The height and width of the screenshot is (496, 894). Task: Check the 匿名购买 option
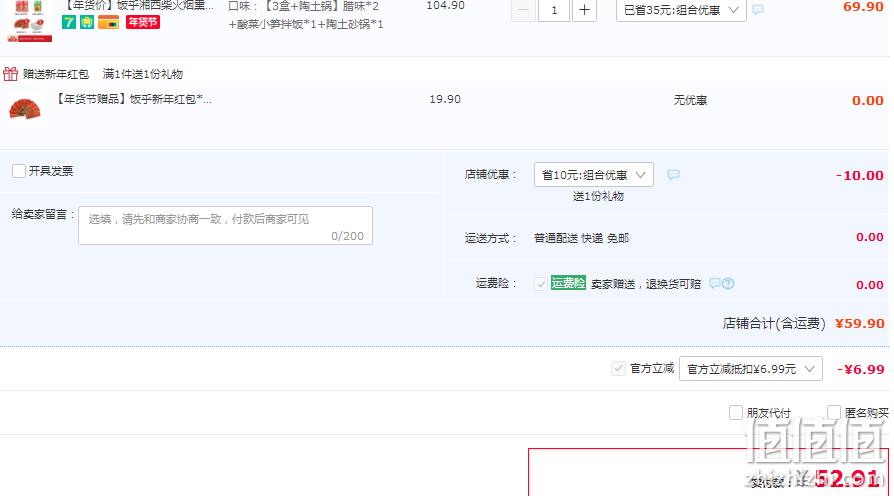click(834, 412)
